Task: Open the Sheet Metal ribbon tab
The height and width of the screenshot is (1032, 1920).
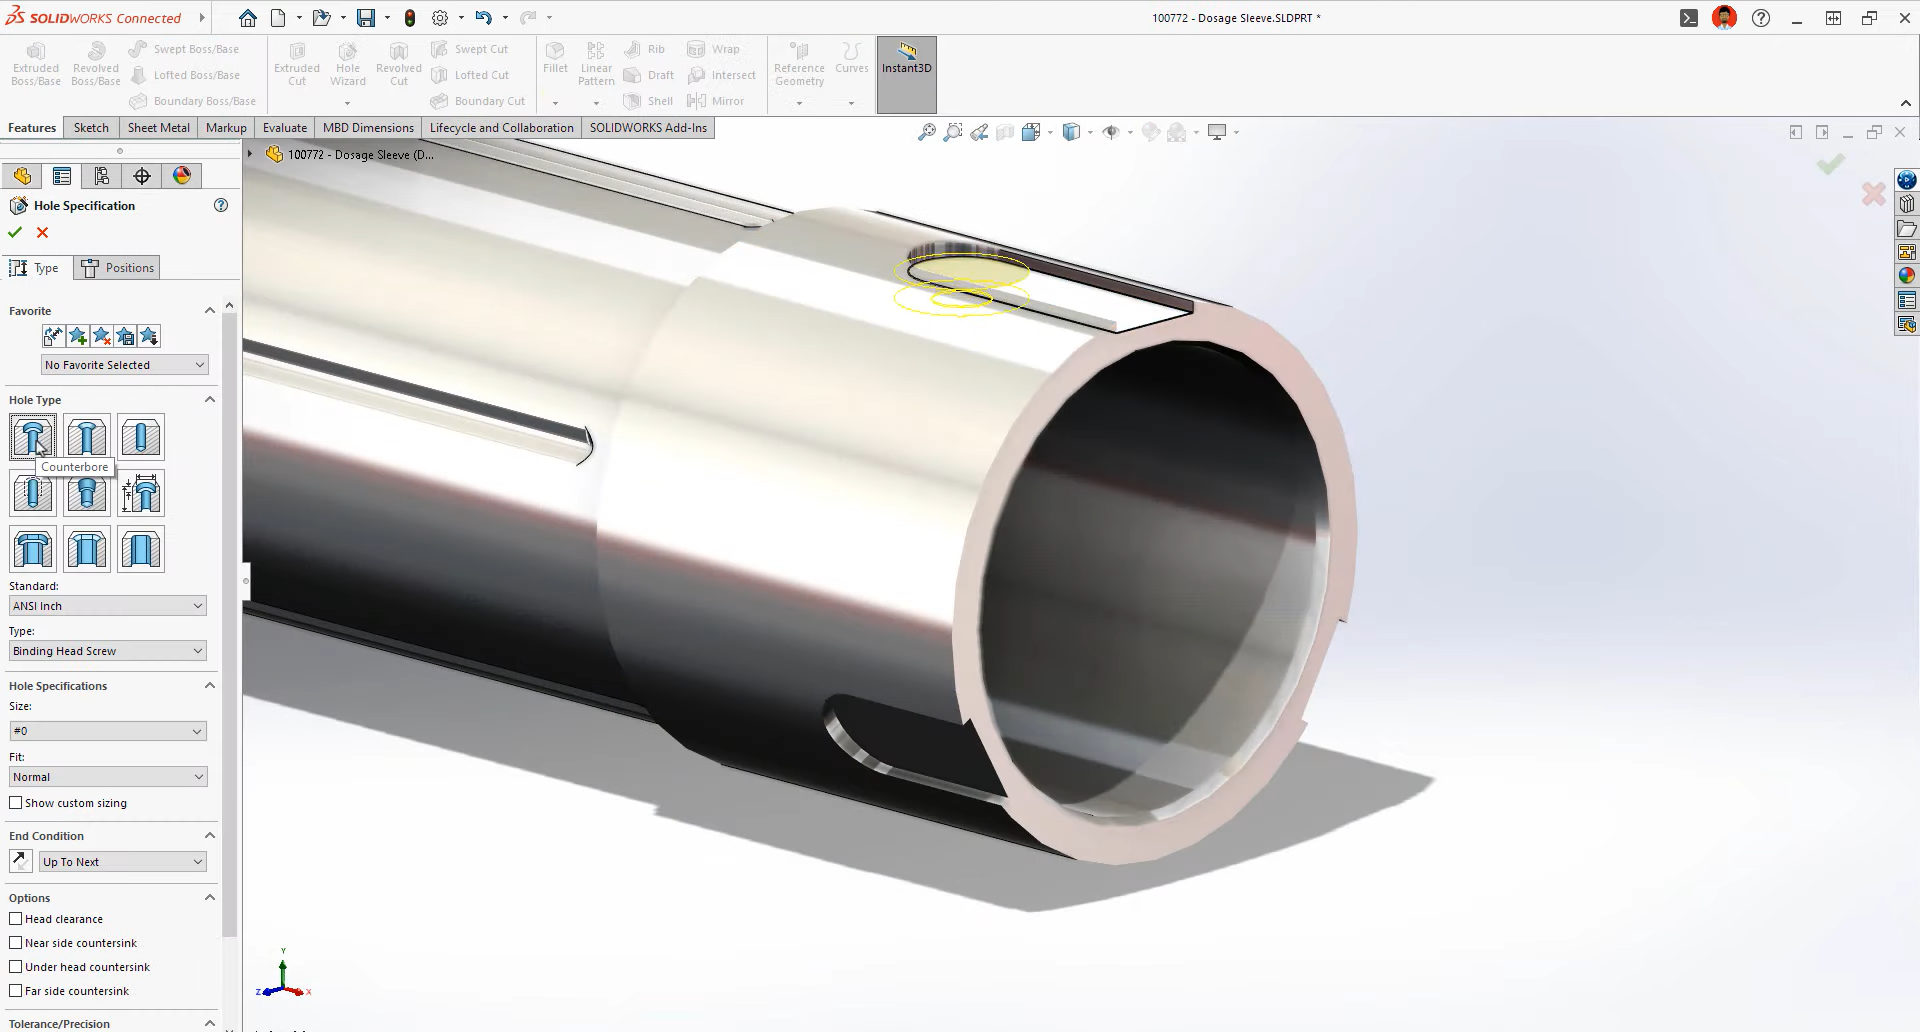Action: 158,128
